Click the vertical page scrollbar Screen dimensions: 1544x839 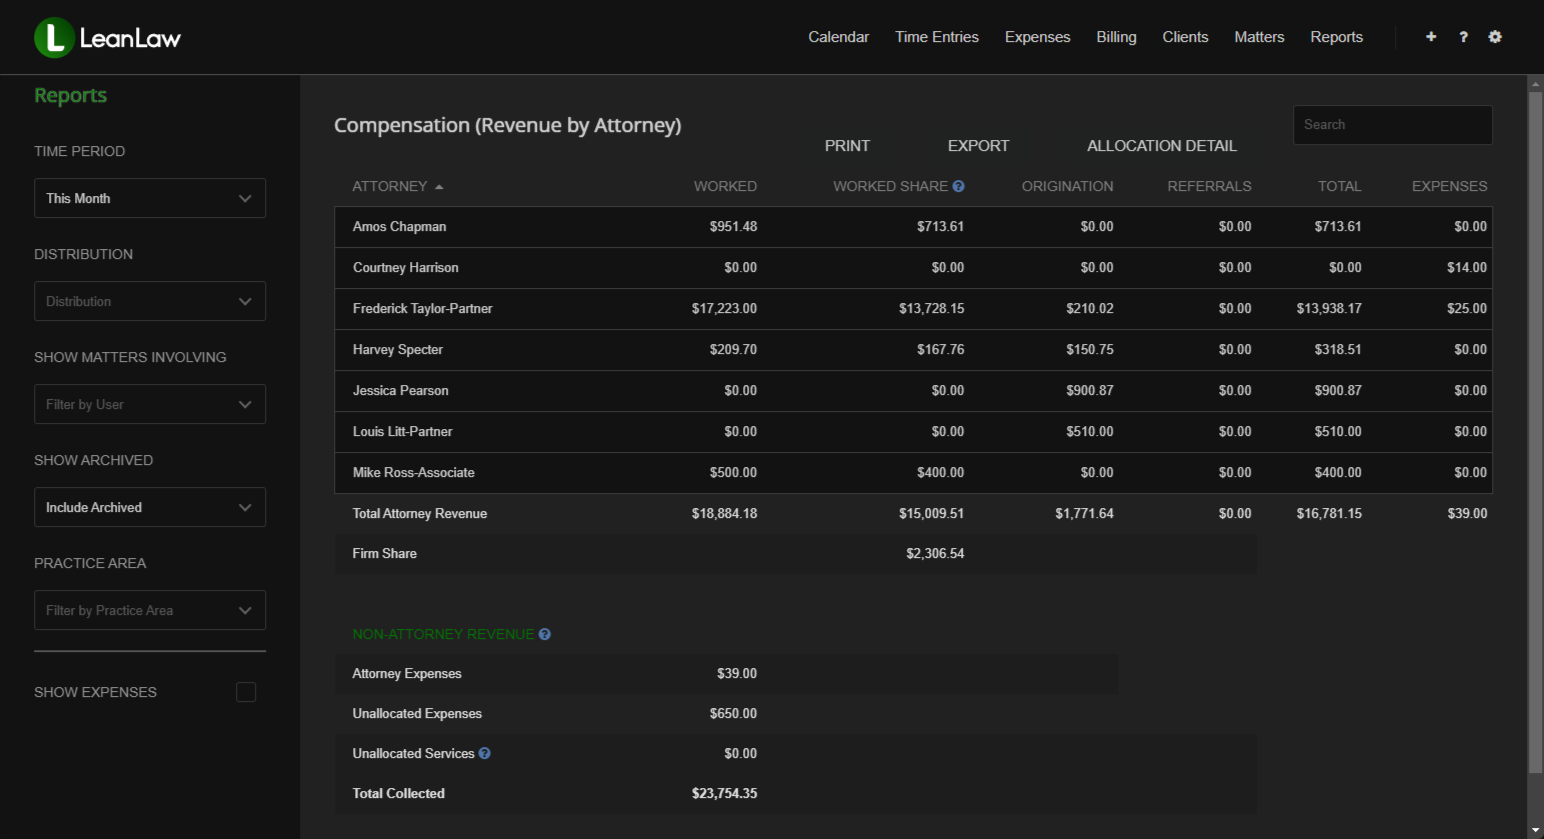click(1535, 432)
